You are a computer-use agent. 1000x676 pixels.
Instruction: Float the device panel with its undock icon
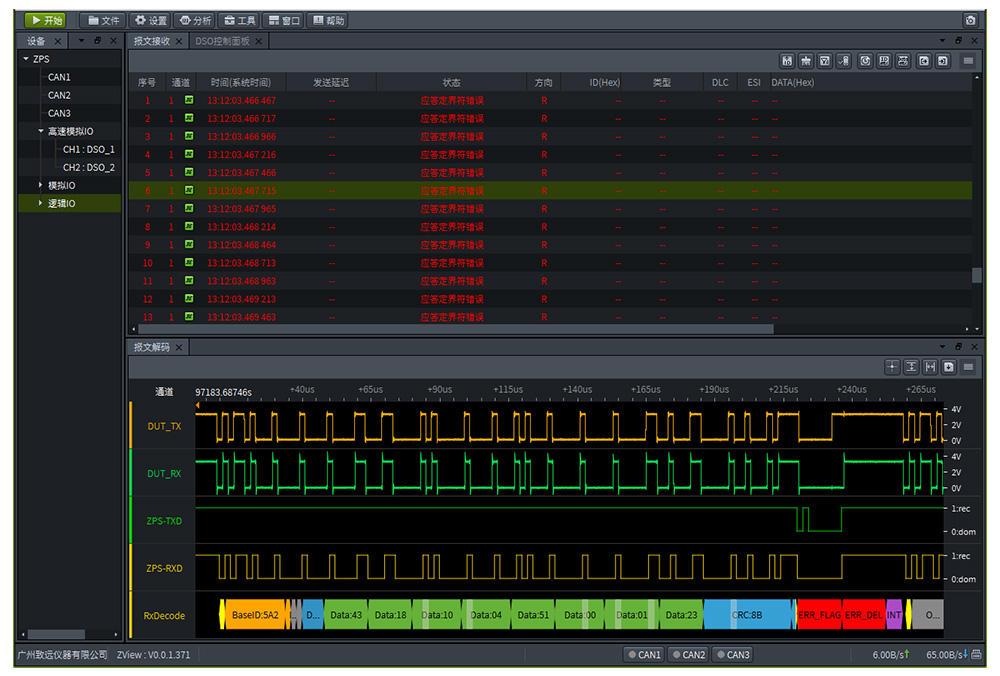[98, 41]
